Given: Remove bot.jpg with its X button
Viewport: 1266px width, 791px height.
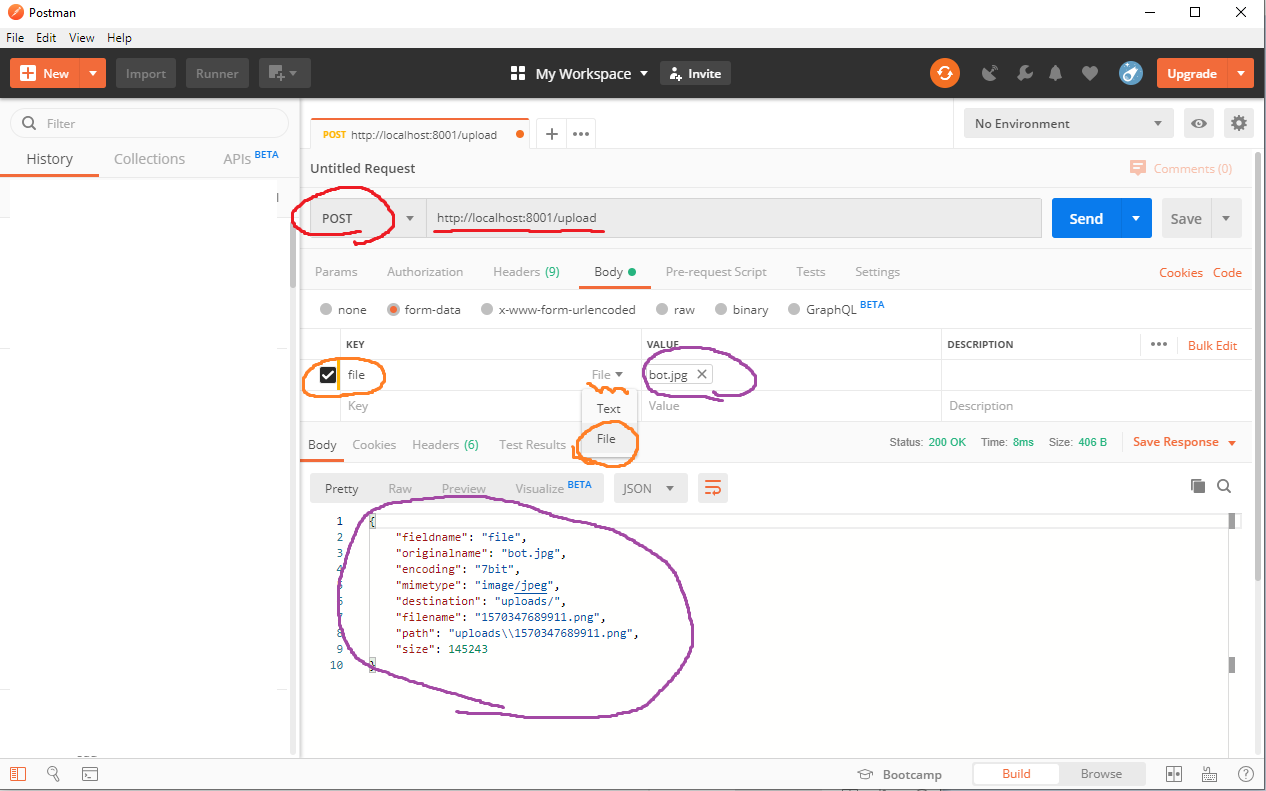Looking at the screenshot, I should point(703,373).
